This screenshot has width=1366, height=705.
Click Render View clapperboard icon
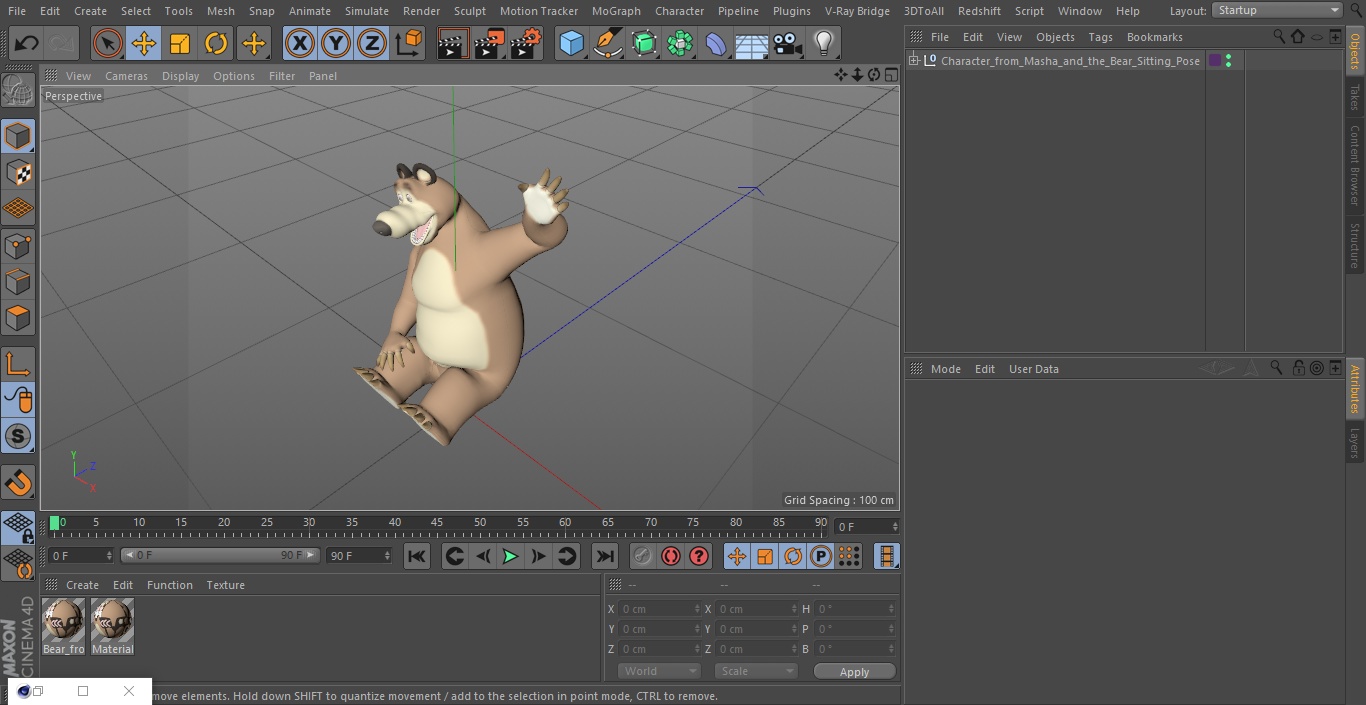(453, 43)
